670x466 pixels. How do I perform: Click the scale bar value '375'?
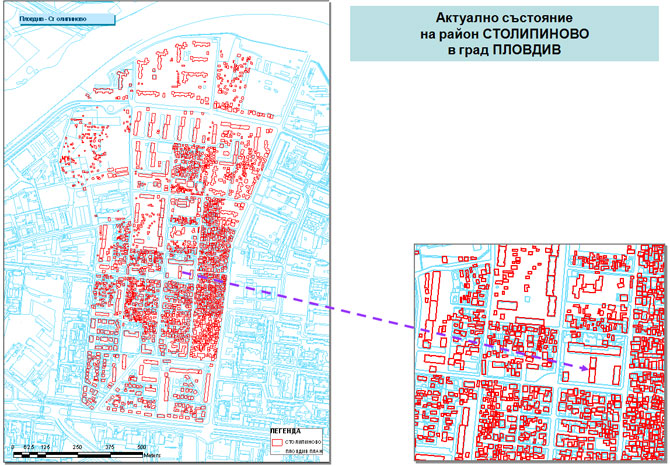tap(110, 447)
